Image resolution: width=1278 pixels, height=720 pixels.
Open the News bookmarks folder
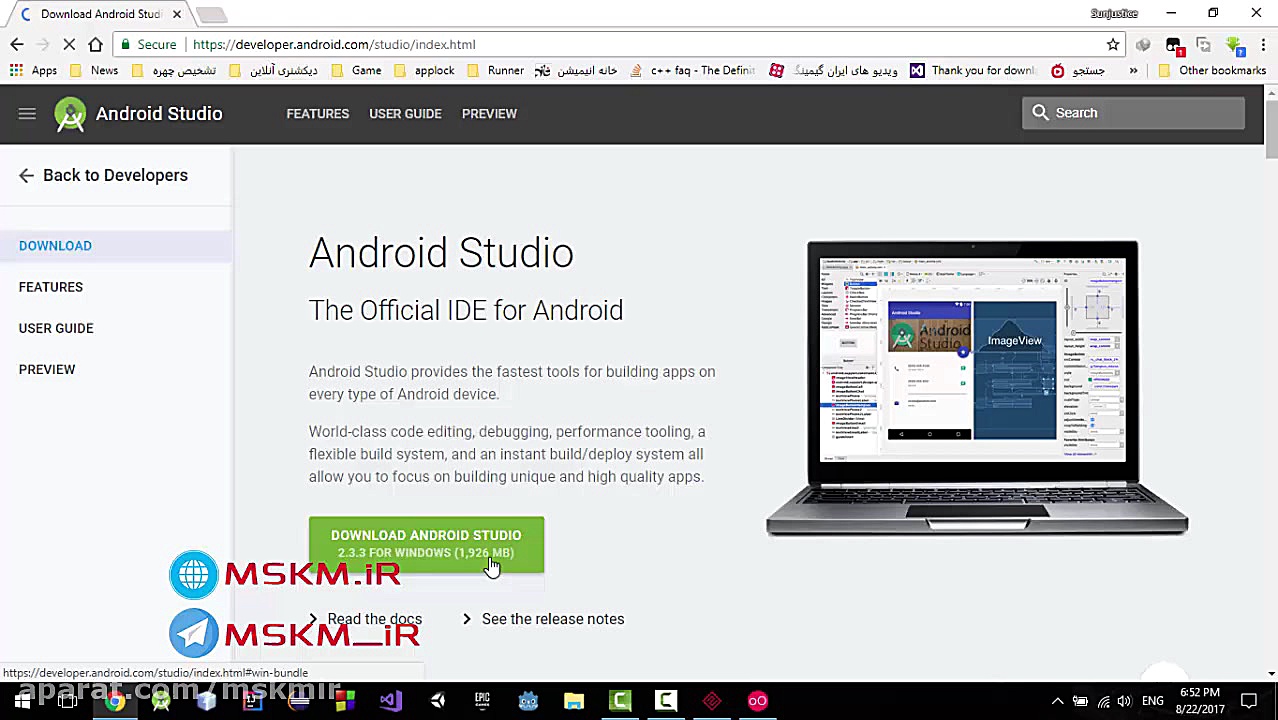click(93, 71)
